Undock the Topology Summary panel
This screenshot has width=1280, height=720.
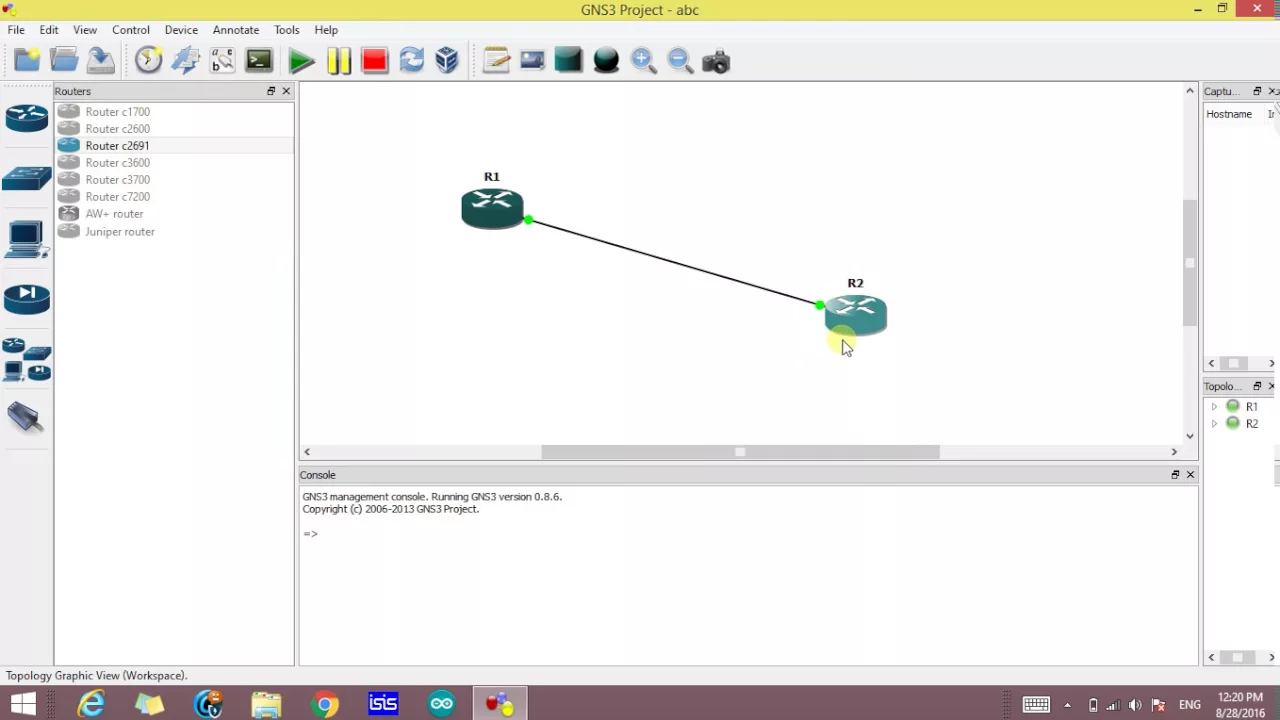(x=1257, y=386)
